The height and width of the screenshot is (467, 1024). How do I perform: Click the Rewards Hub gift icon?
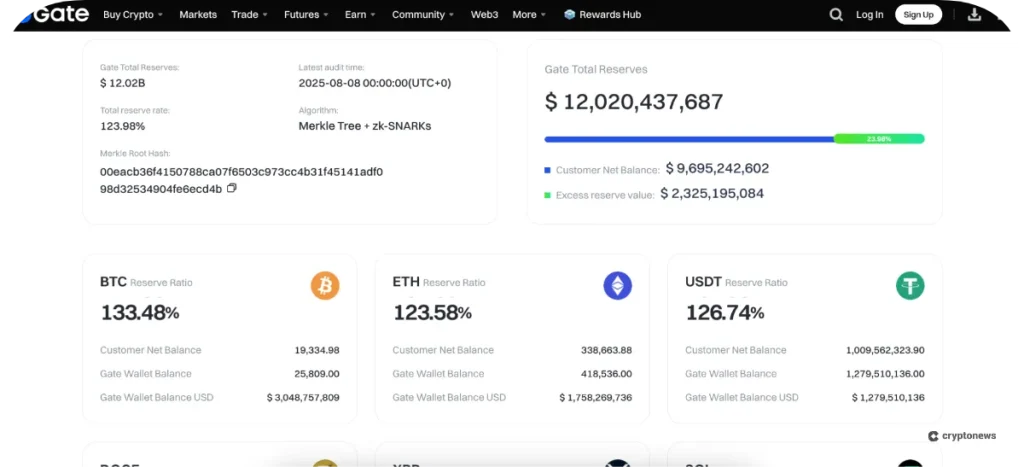tap(569, 14)
